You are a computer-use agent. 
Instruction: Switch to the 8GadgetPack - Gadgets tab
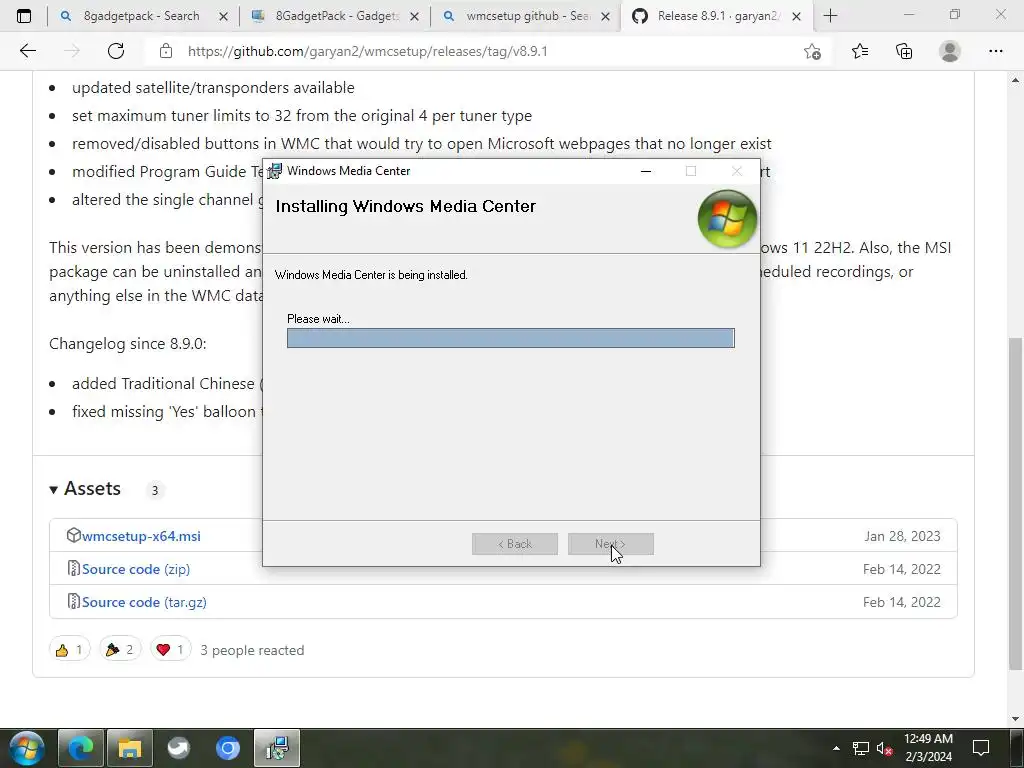pos(334,16)
